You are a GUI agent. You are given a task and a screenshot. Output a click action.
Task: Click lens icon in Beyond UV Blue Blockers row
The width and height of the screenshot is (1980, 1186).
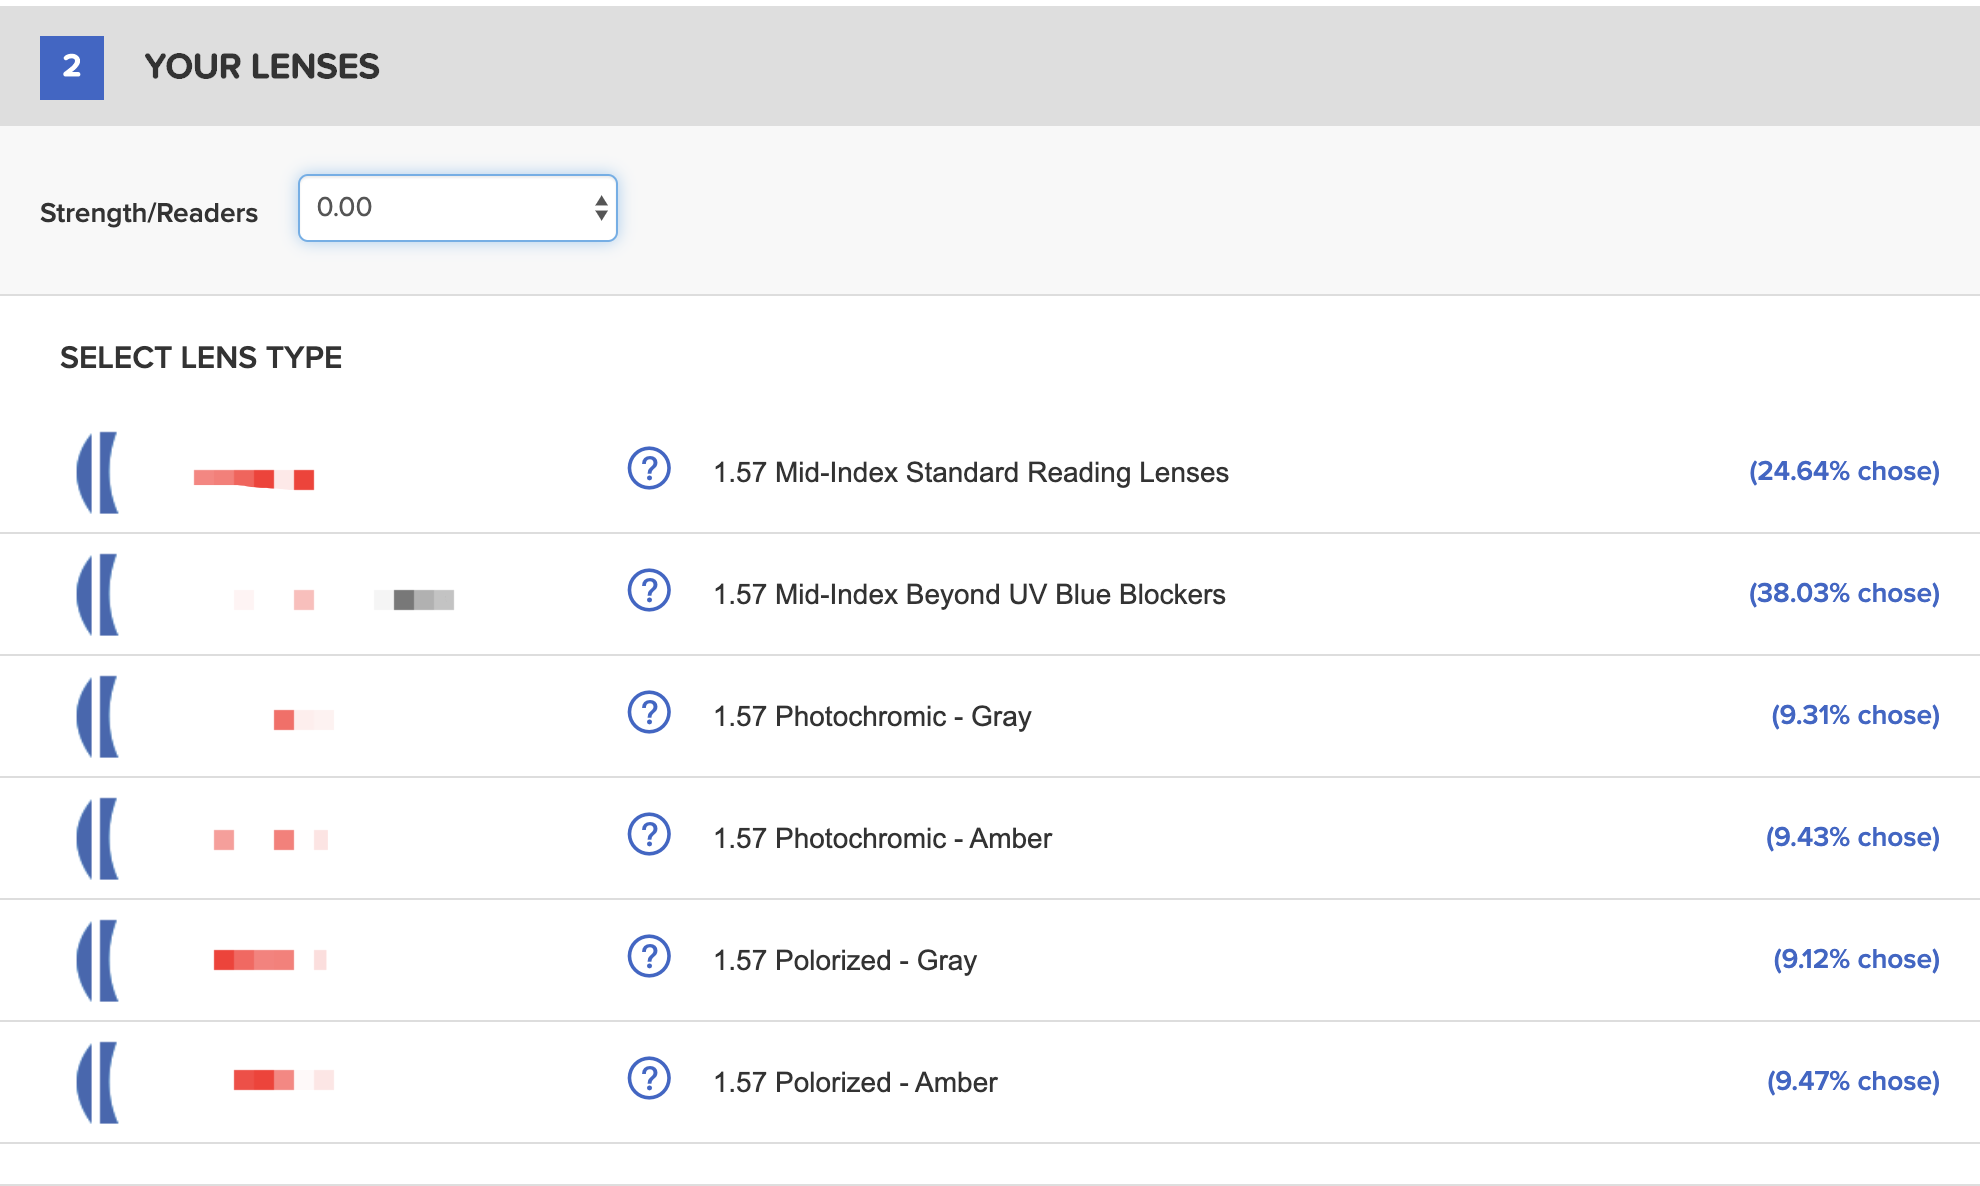98,595
